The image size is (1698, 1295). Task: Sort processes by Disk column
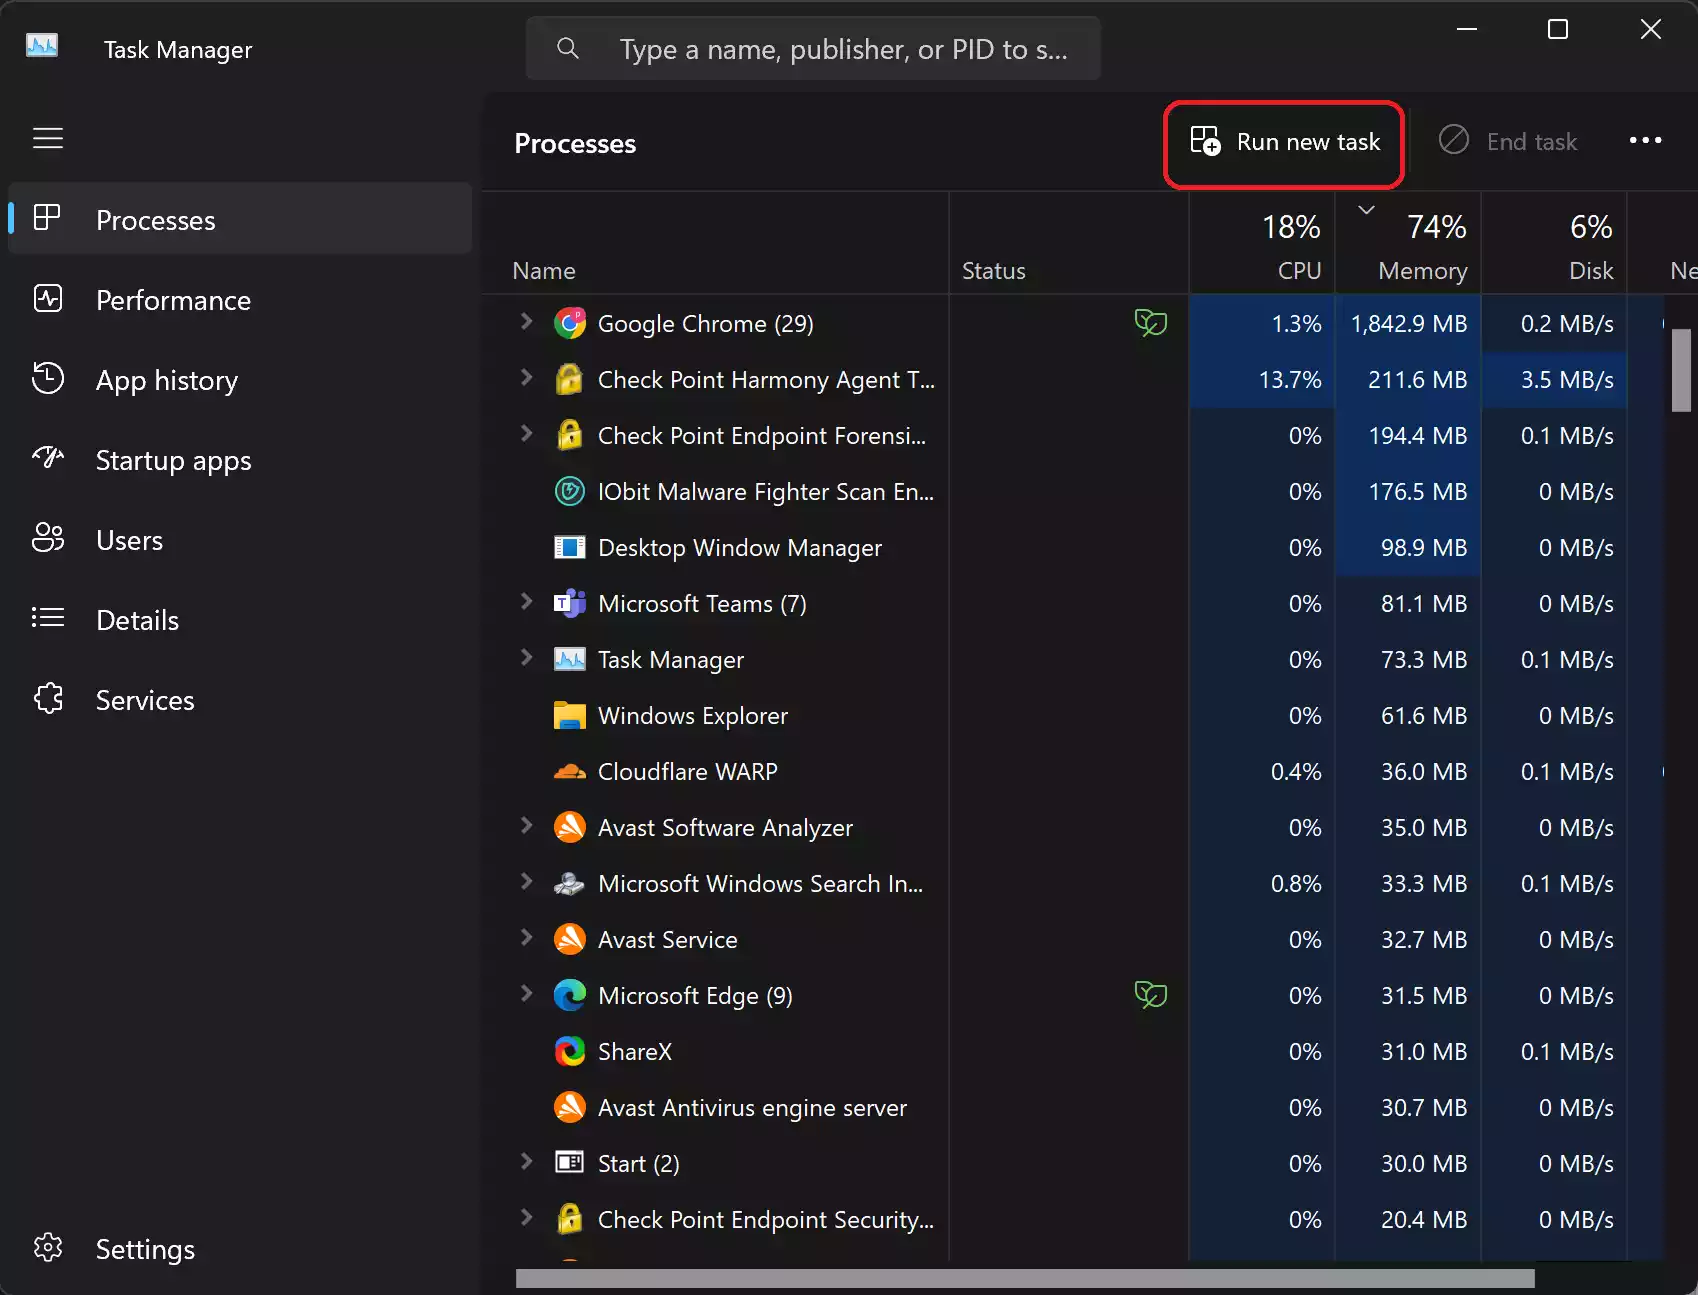[1554, 243]
